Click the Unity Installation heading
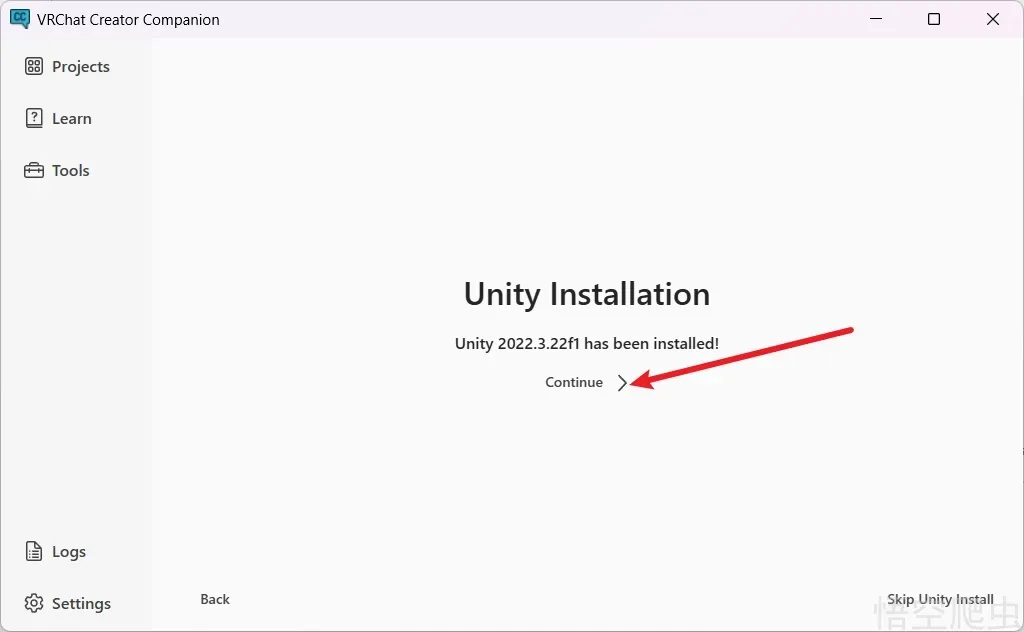1024x632 pixels. coord(587,294)
